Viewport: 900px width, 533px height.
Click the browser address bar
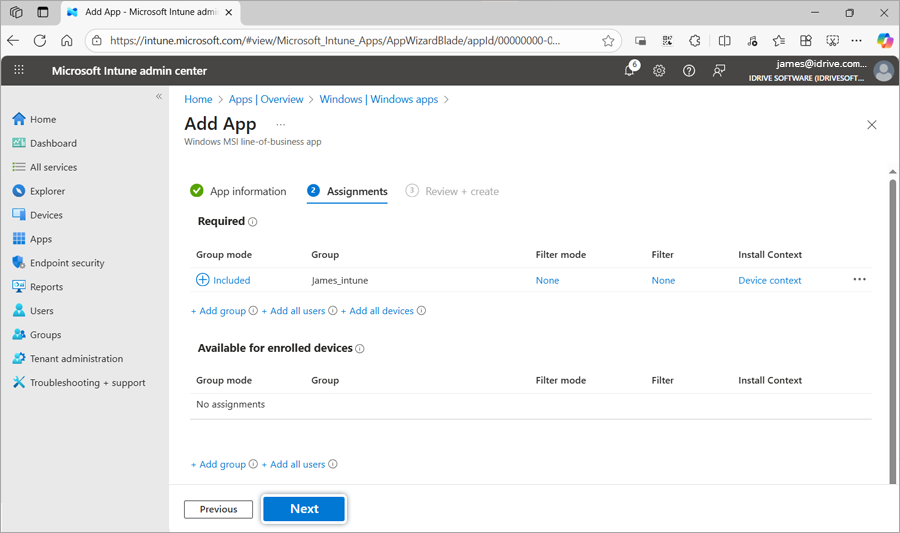tap(335, 41)
